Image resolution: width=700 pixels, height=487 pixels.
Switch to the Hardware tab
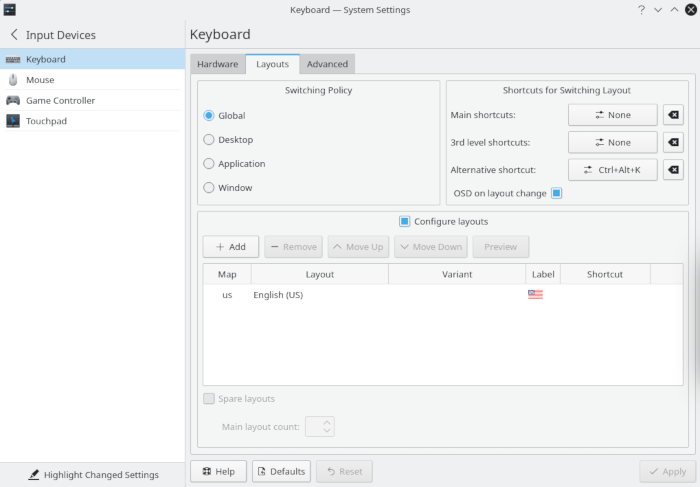coord(217,64)
